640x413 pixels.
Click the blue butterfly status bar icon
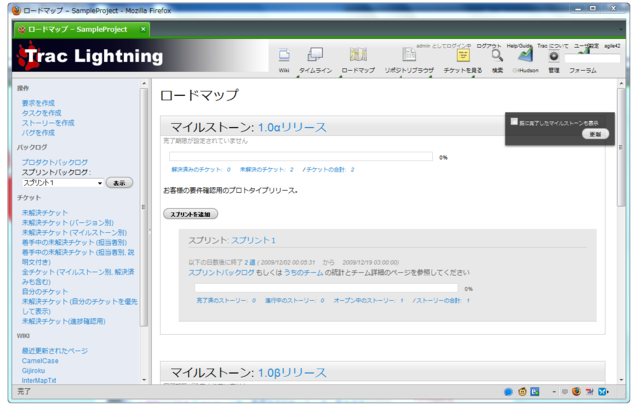point(603,392)
